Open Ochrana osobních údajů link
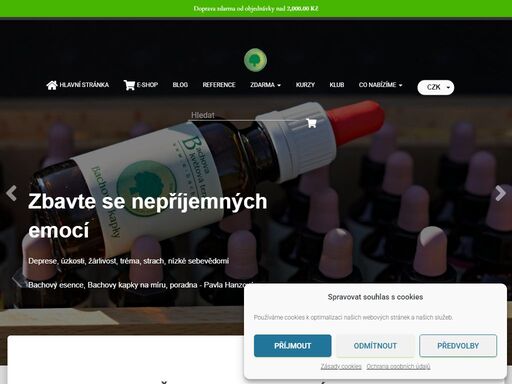The image size is (512, 384). 398,366
